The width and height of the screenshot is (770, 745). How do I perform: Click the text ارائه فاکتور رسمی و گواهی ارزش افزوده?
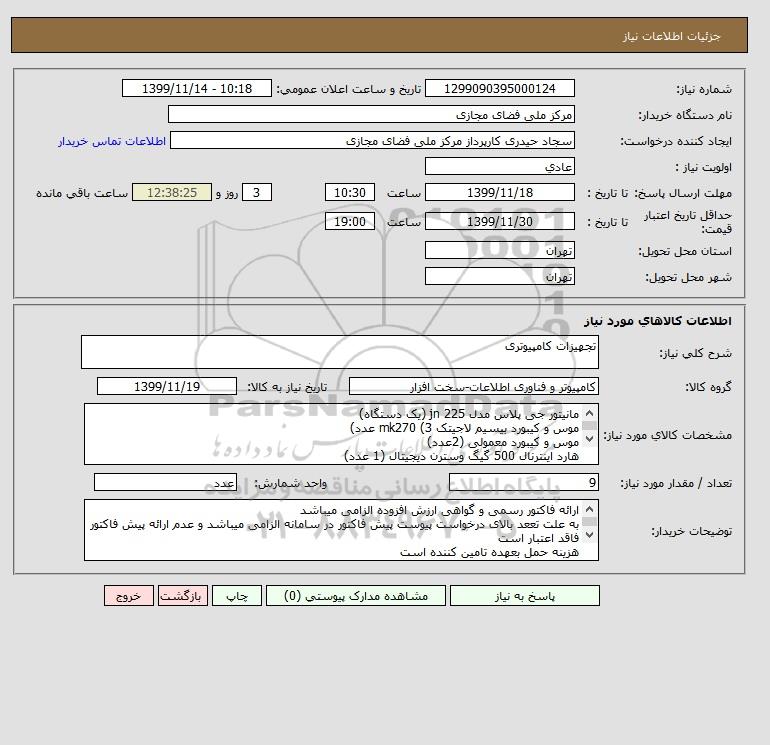(472, 510)
